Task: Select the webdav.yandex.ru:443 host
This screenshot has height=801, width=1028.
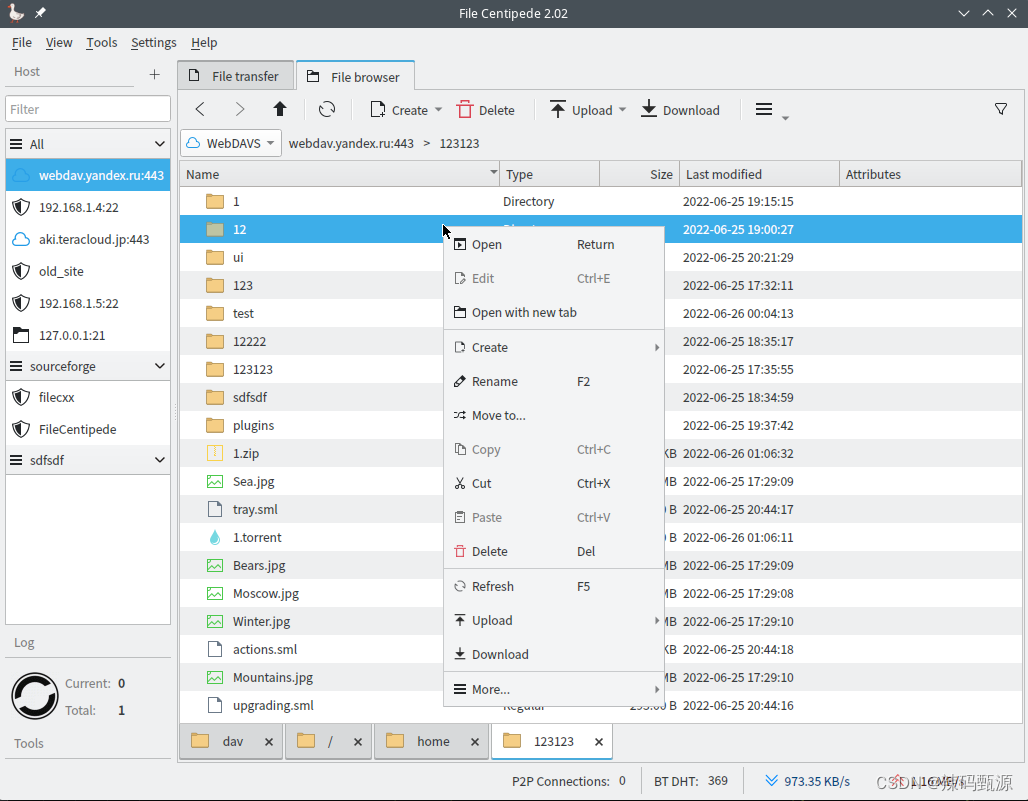Action: pyautogui.click(x=88, y=175)
